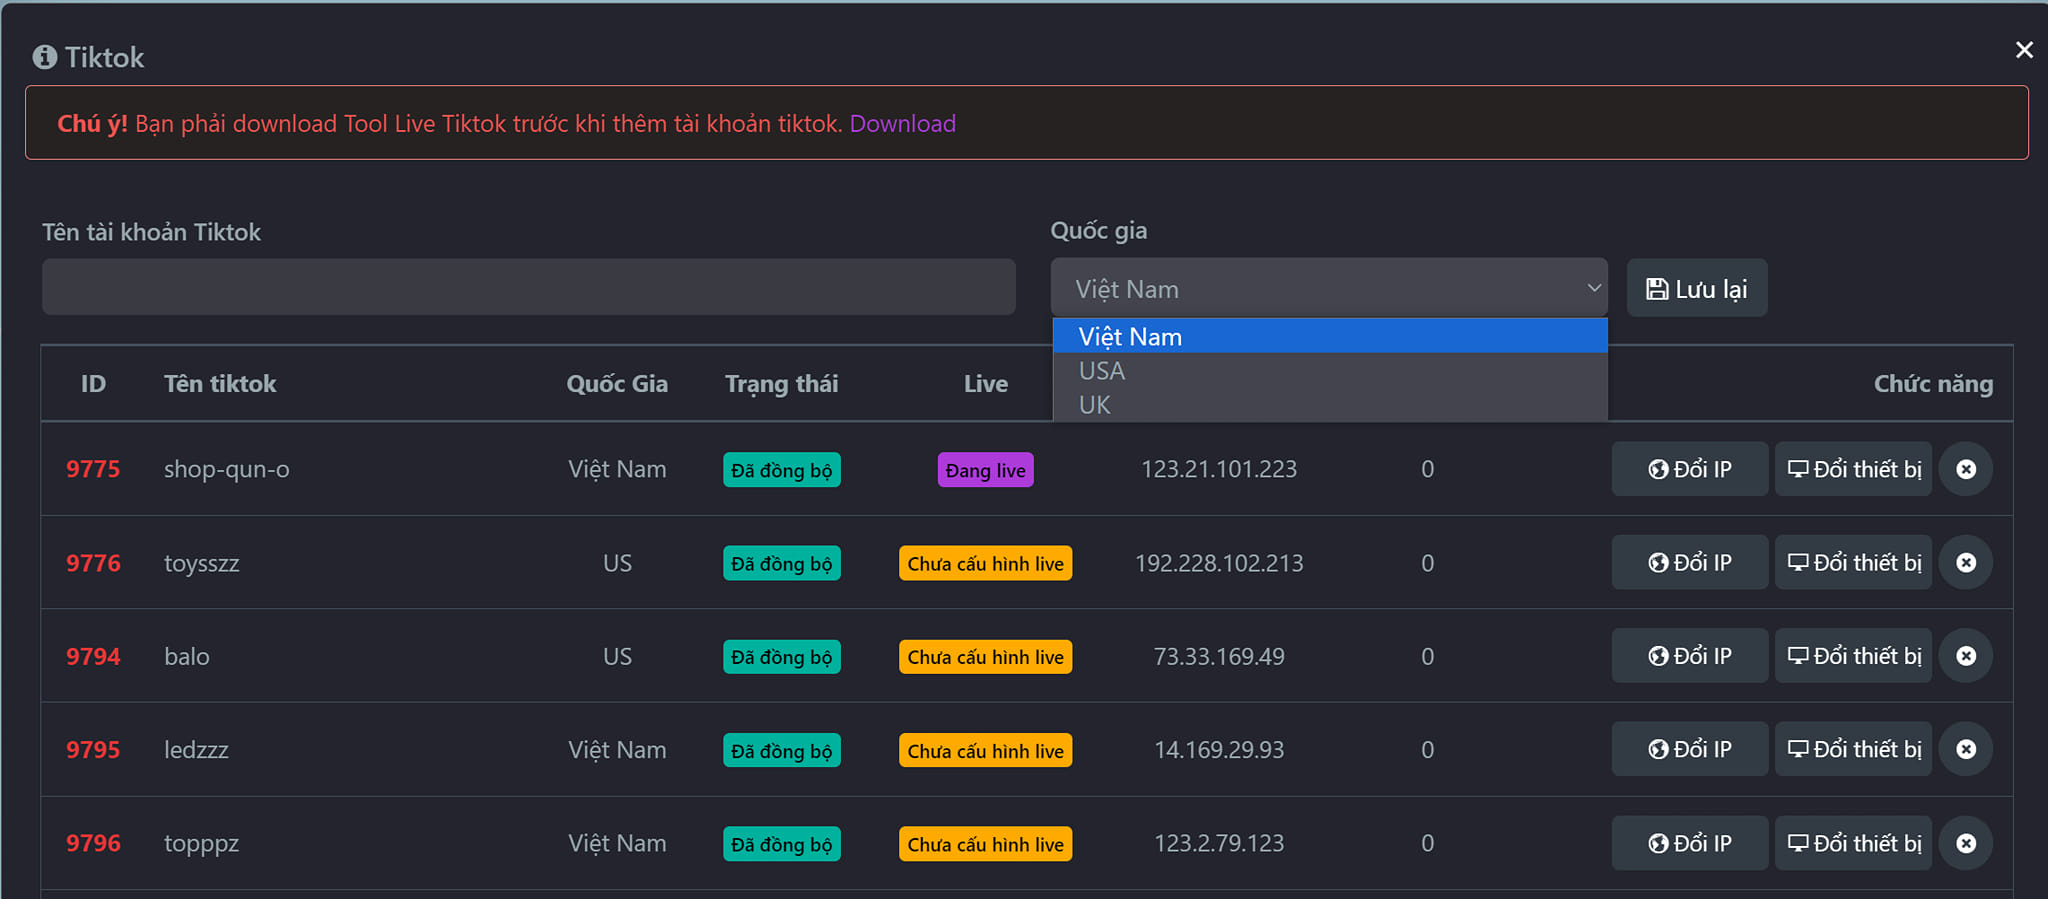Screen dimensions: 2048x899
Task: Choose USA in the country list
Action: [x=1102, y=371]
